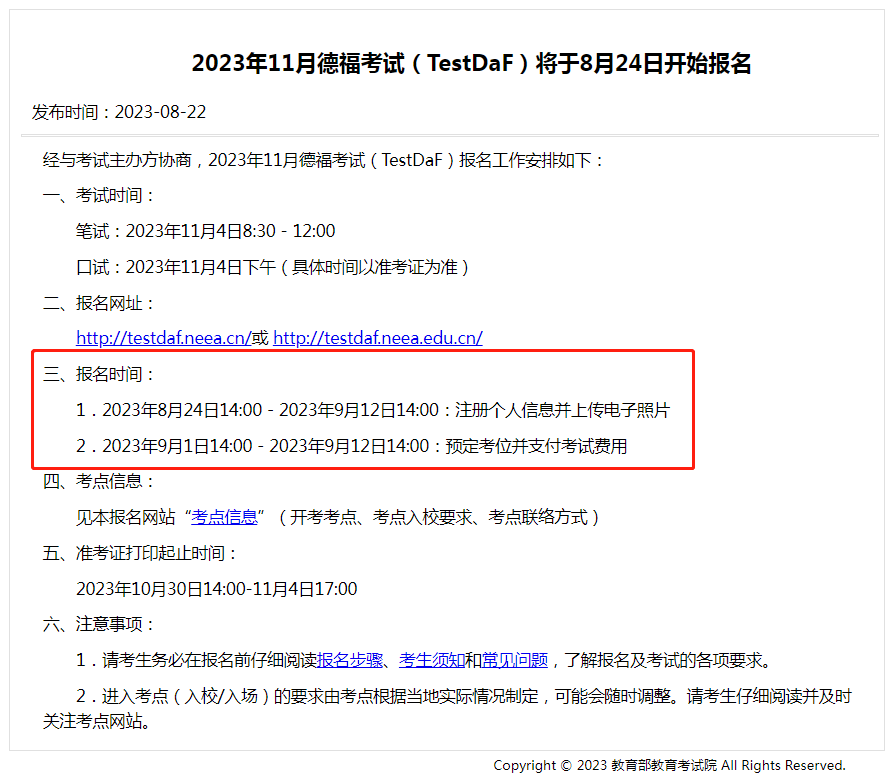Click the 2023年10月30日14:00-11月4日17:00 line
This screenshot has width=894, height=784.
tap(217, 589)
